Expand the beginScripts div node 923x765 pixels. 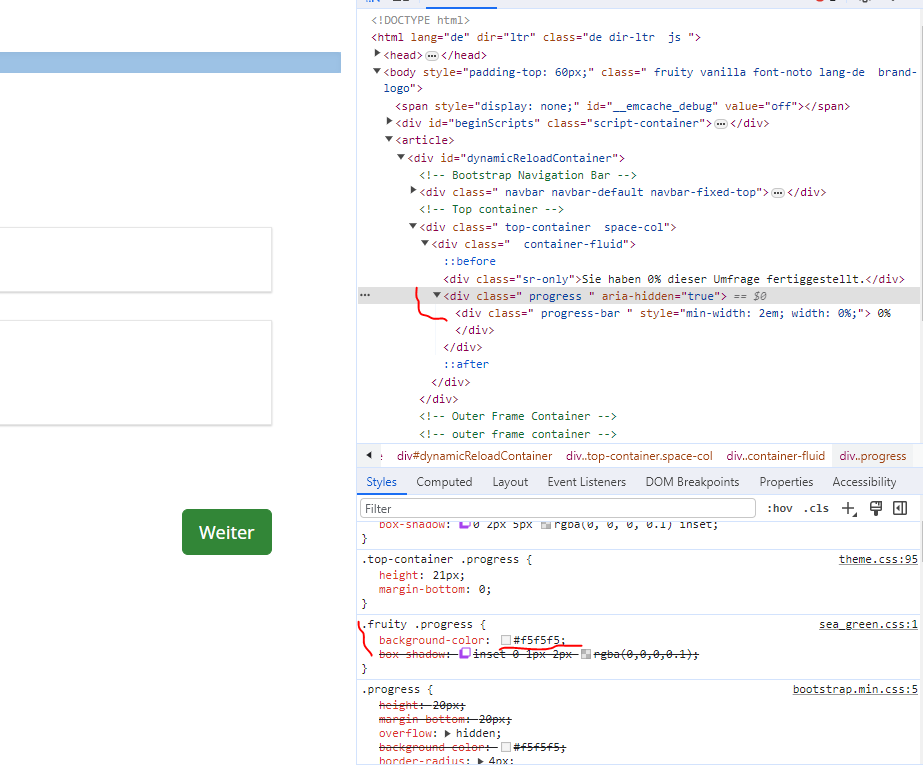pyautogui.click(x=389, y=121)
